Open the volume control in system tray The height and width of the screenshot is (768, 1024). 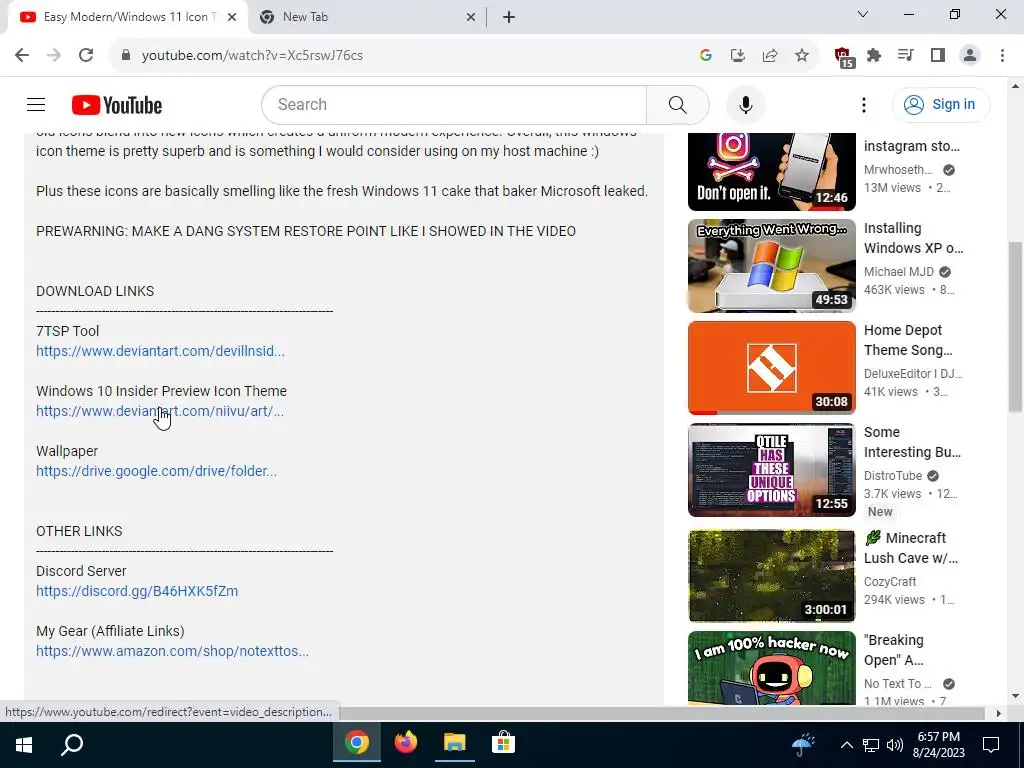click(895, 744)
